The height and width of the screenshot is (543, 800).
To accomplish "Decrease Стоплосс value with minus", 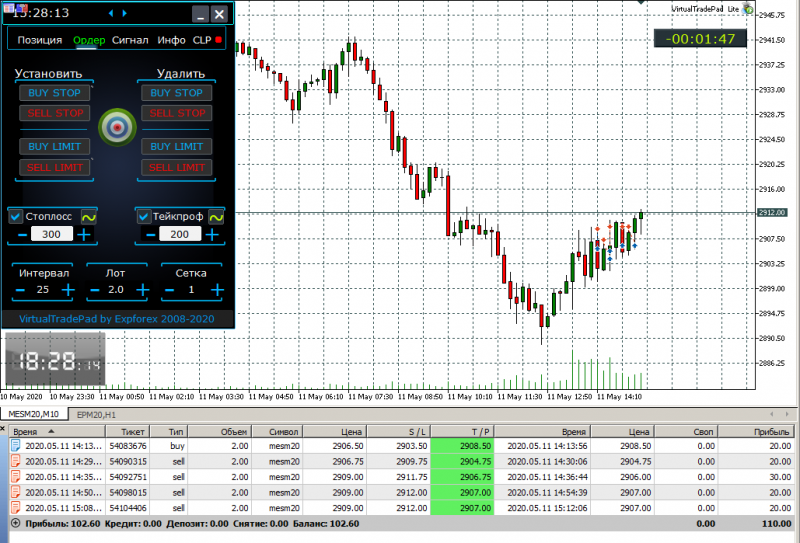I will [x=22, y=235].
